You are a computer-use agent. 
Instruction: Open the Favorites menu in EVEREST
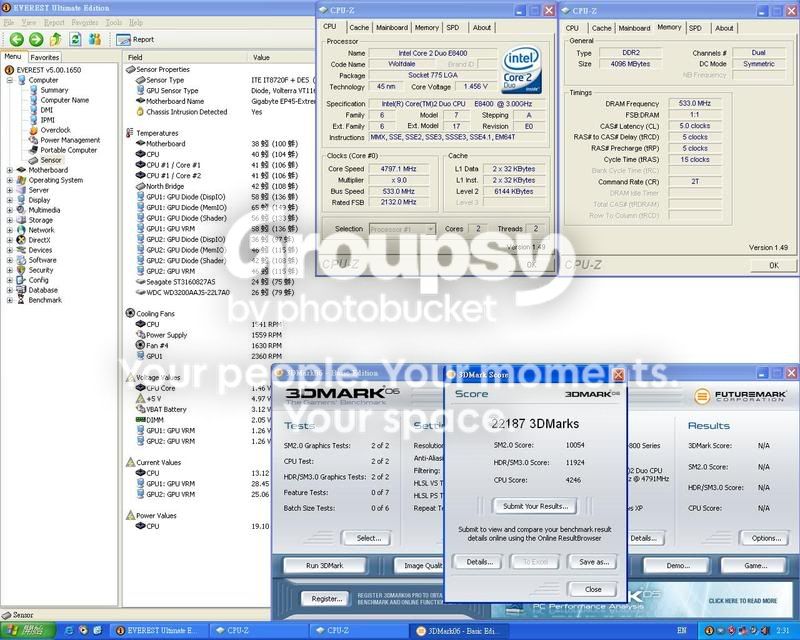pyautogui.click(x=85, y=22)
